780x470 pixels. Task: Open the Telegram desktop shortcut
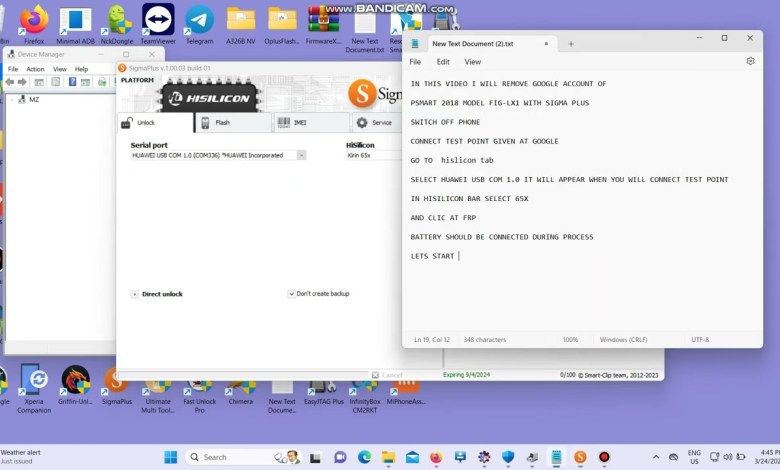tap(199, 21)
